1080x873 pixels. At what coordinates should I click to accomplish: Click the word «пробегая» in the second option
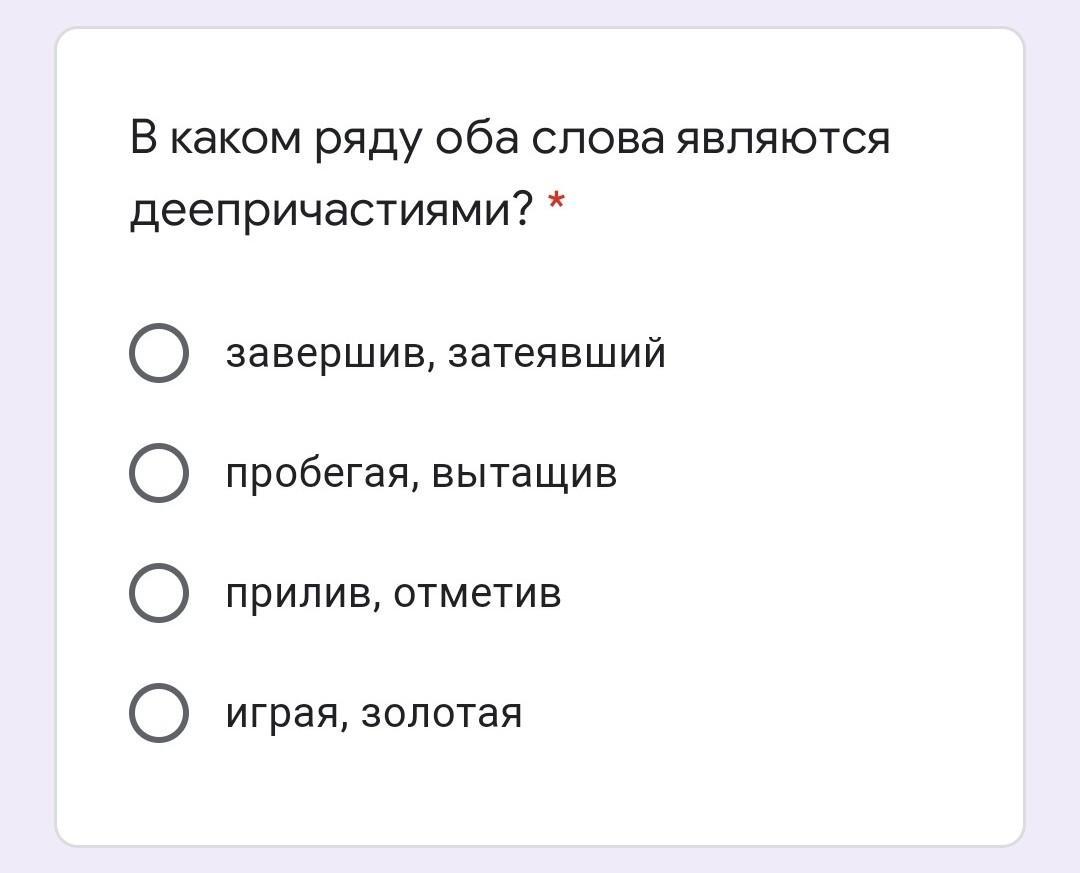click(x=318, y=475)
